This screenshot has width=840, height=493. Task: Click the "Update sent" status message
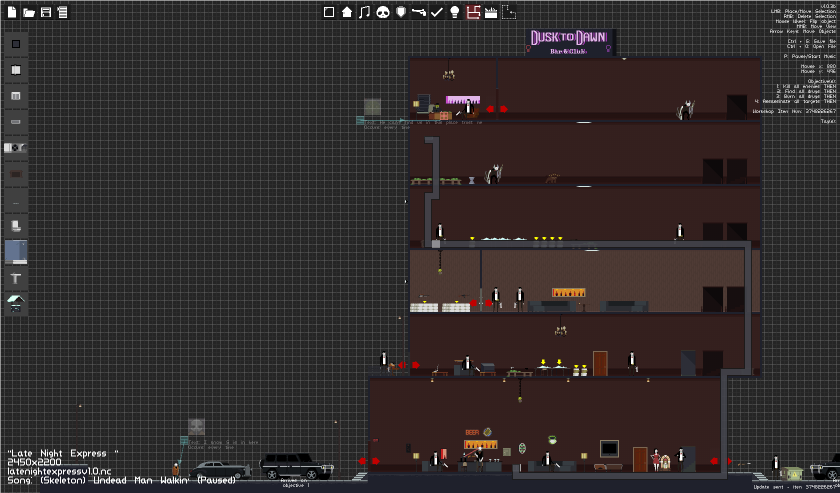(796, 487)
